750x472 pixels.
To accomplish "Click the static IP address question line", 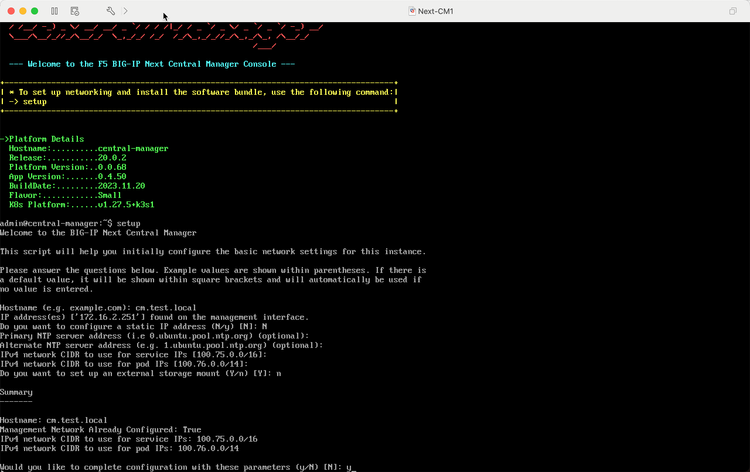I will 133,326.
